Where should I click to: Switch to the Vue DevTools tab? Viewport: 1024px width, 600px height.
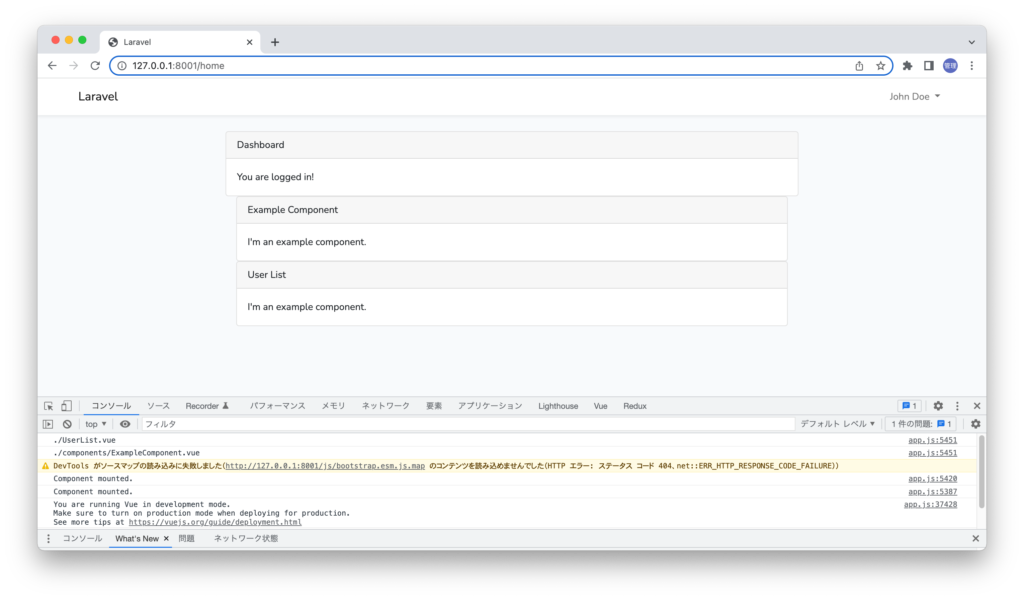pyautogui.click(x=600, y=405)
